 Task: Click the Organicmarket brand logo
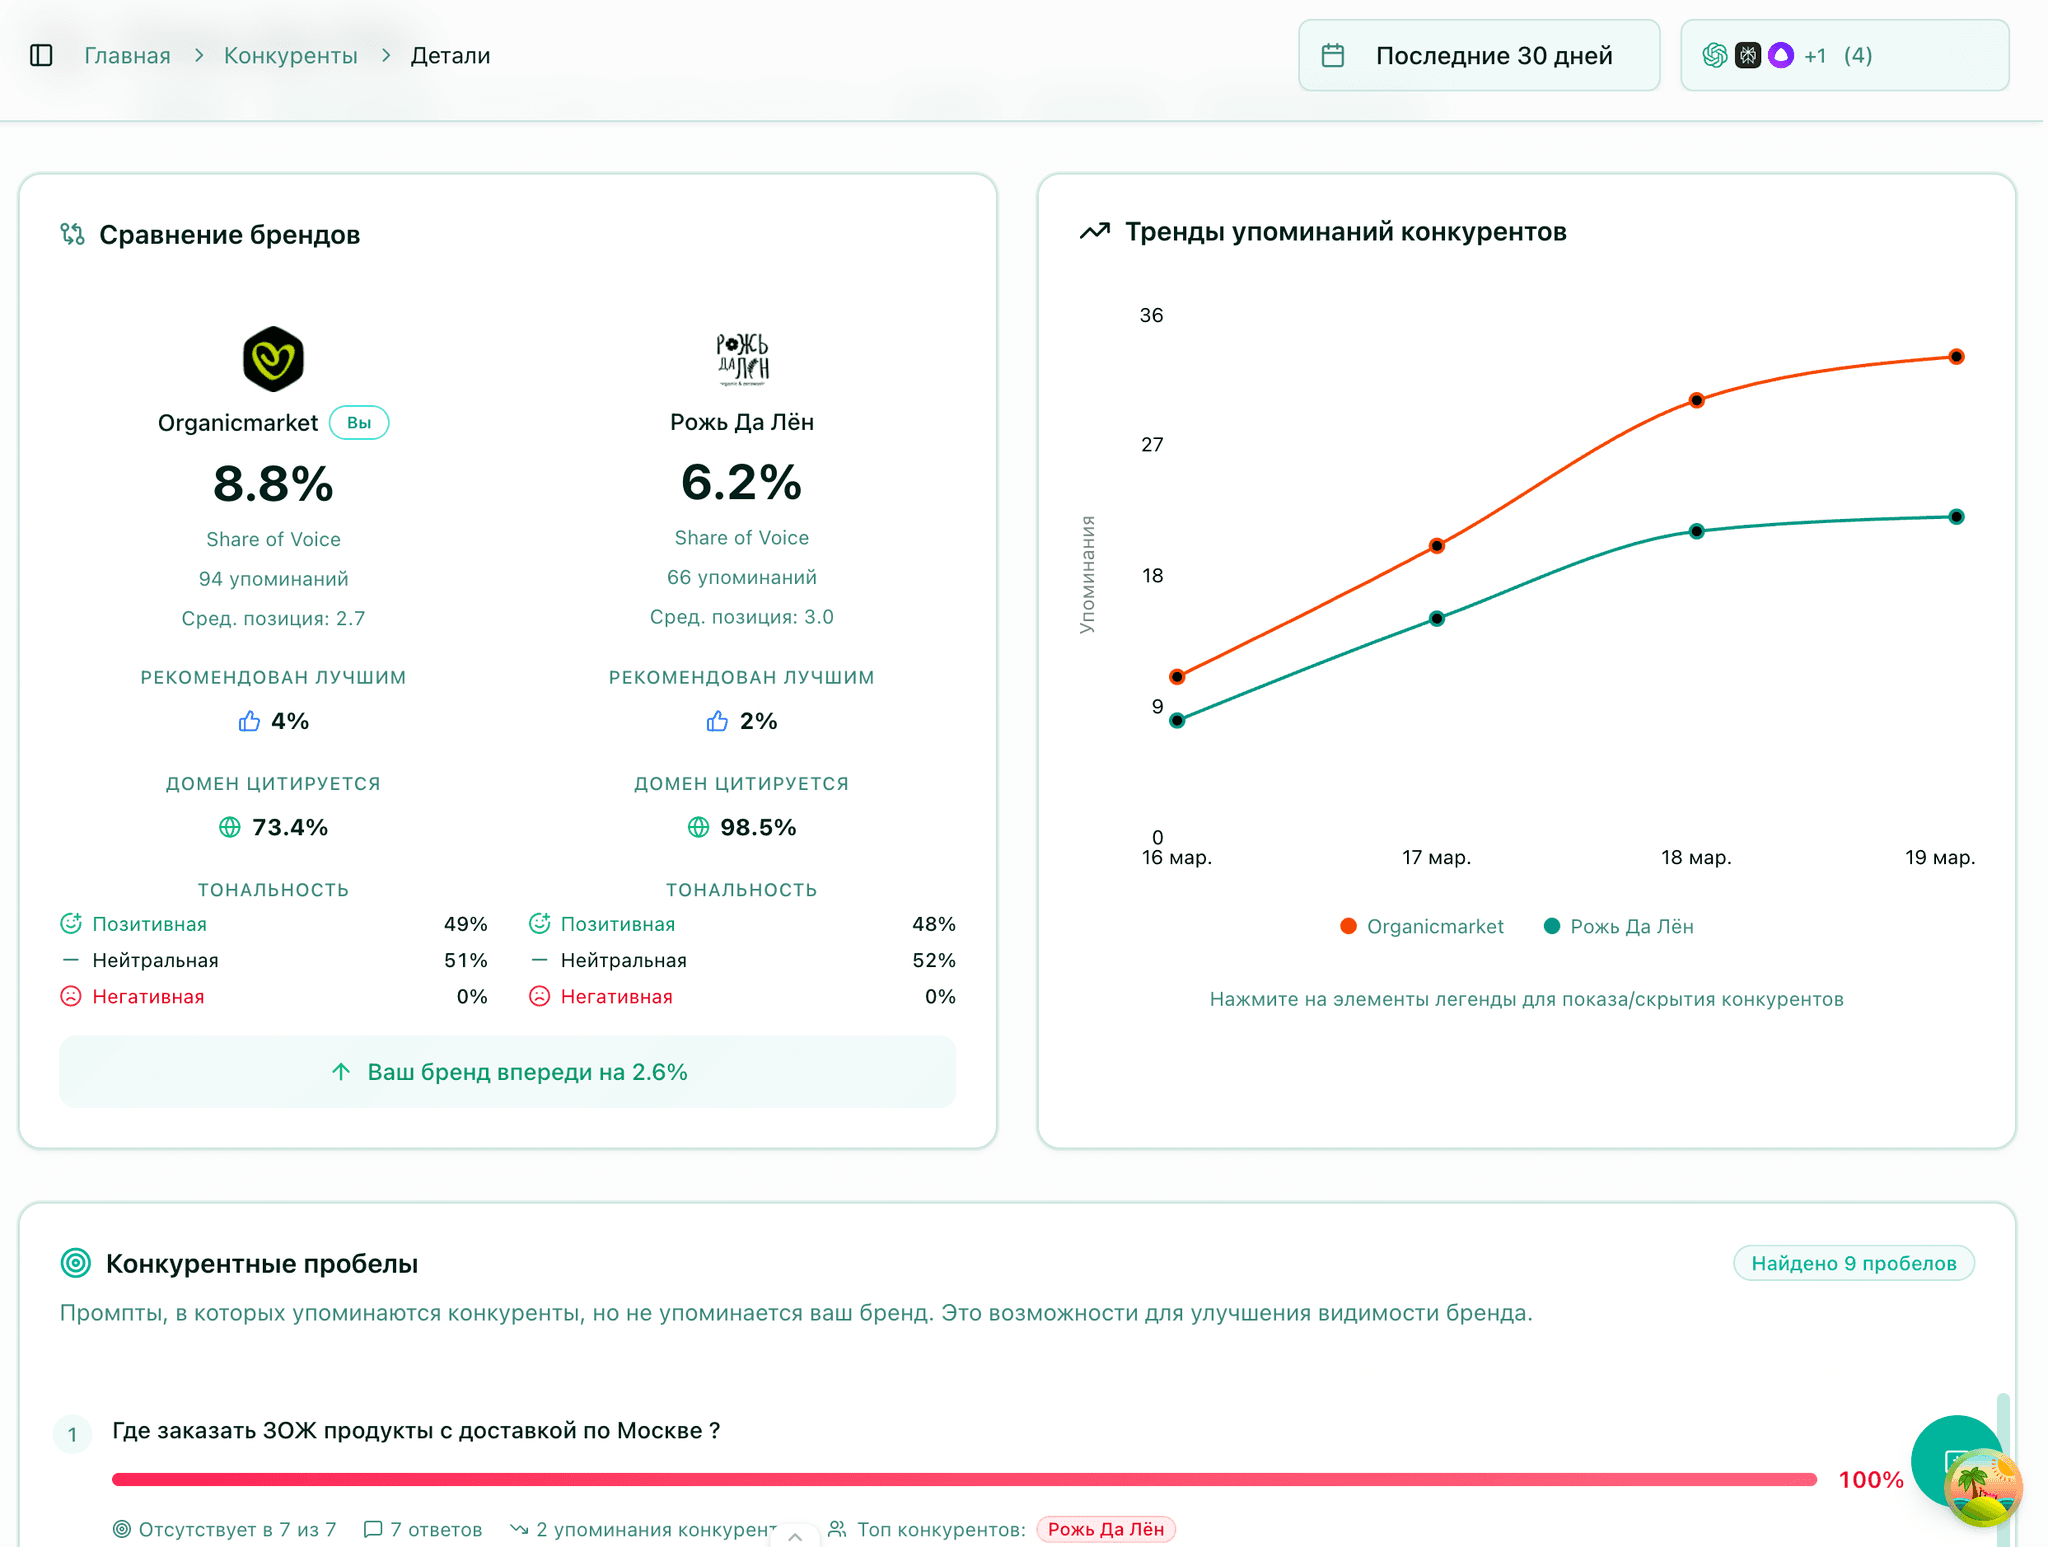[x=273, y=358]
